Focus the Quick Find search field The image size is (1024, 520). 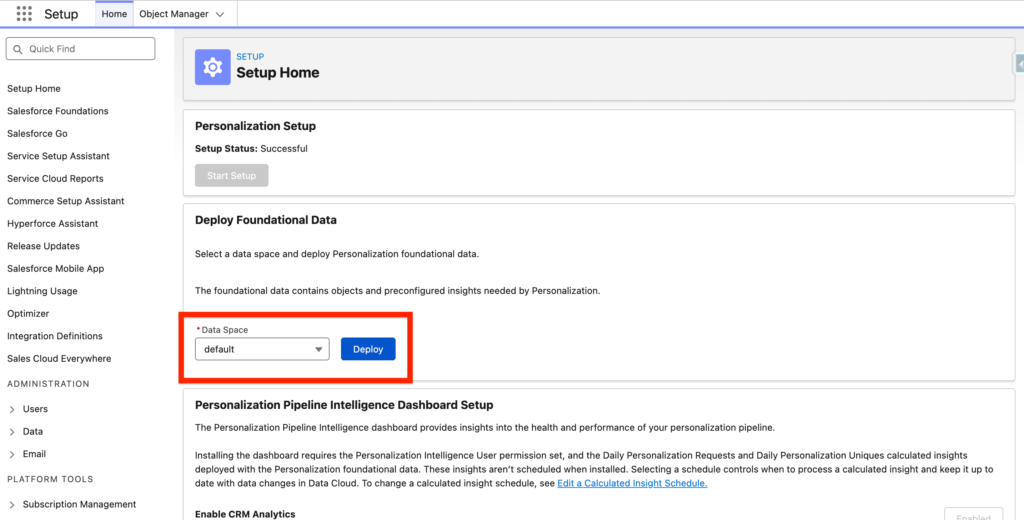pos(88,49)
